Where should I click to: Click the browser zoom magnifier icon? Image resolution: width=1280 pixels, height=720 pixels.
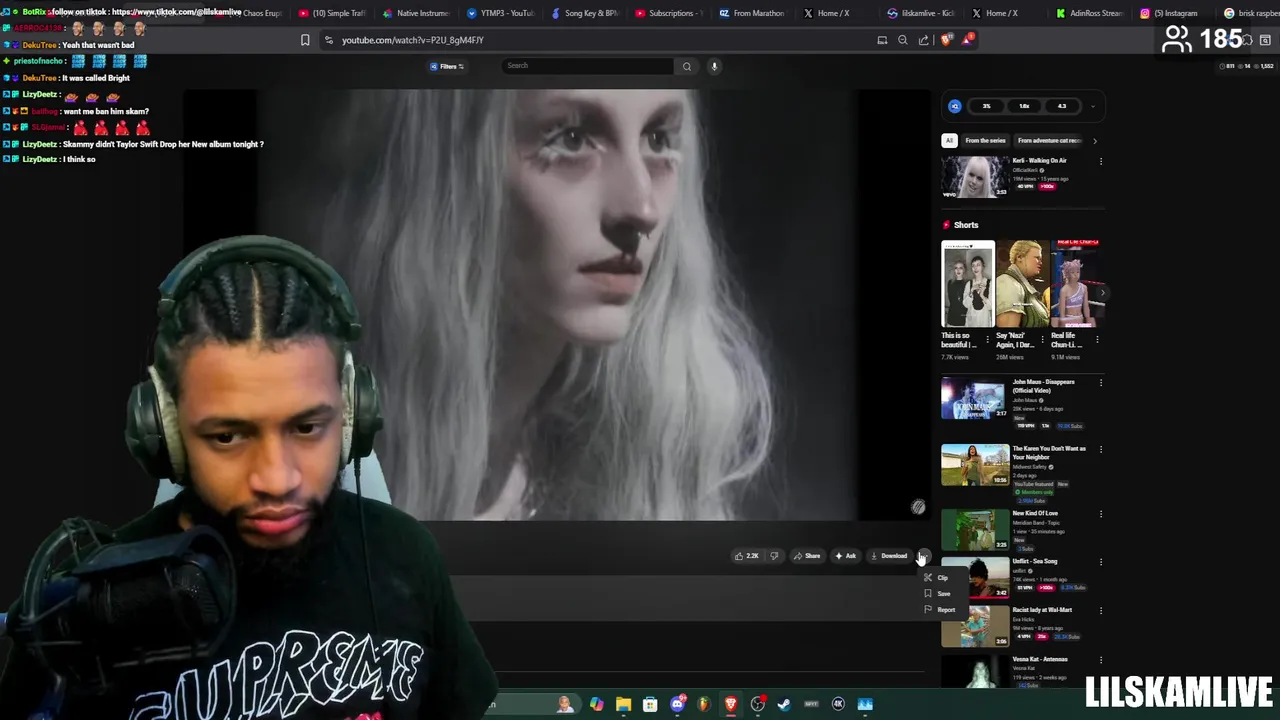click(x=903, y=40)
